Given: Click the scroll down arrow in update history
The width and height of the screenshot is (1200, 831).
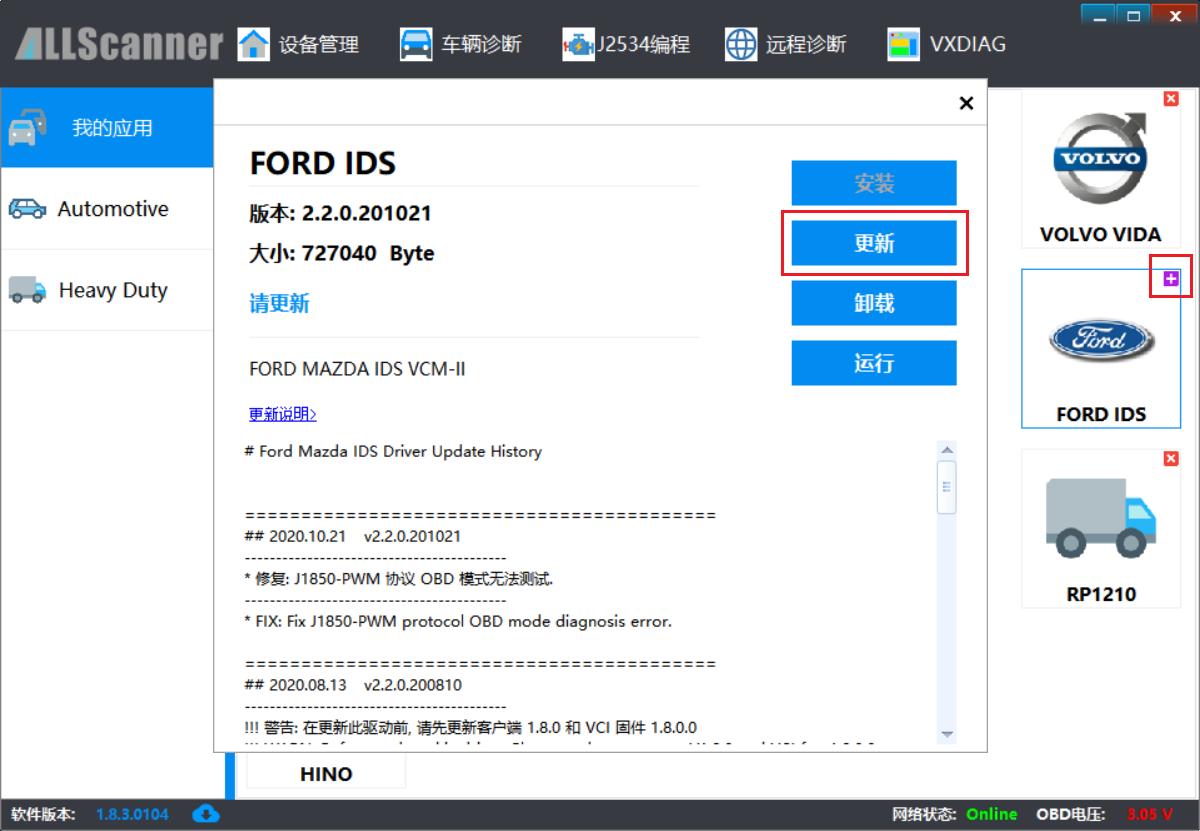Looking at the screenshot, I should pyautogui.click(x=947, y=733).
